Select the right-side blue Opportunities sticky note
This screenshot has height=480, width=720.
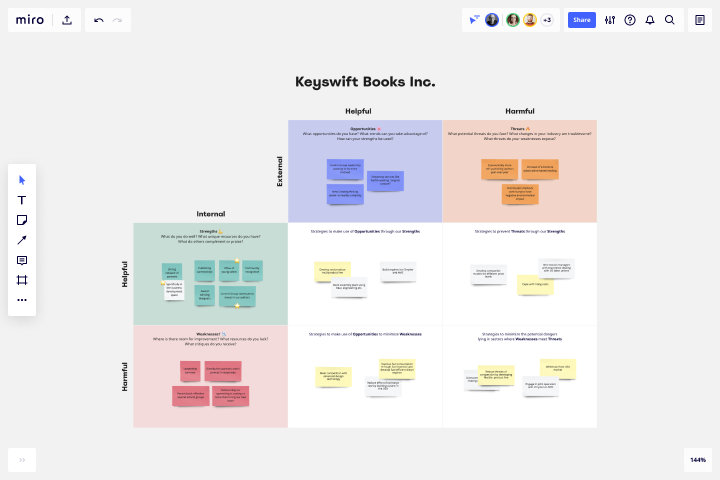pos(385,181)
